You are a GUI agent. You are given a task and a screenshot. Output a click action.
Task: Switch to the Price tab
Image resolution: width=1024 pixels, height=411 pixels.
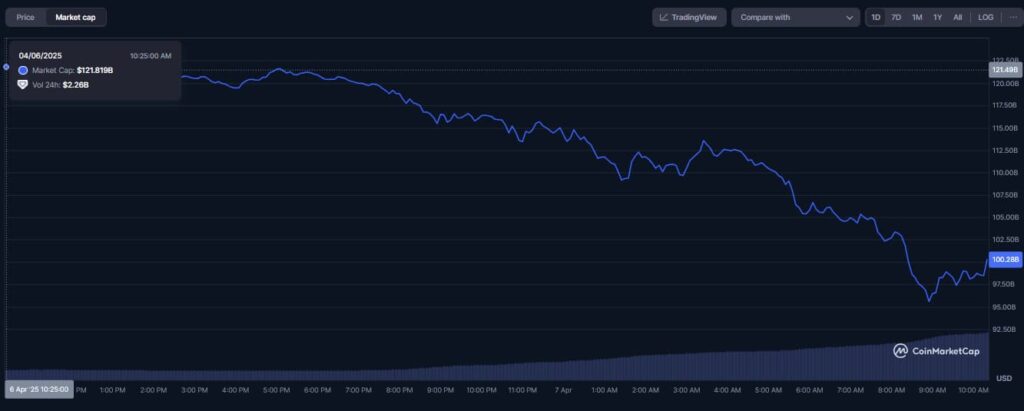click(x=25, y=18)
